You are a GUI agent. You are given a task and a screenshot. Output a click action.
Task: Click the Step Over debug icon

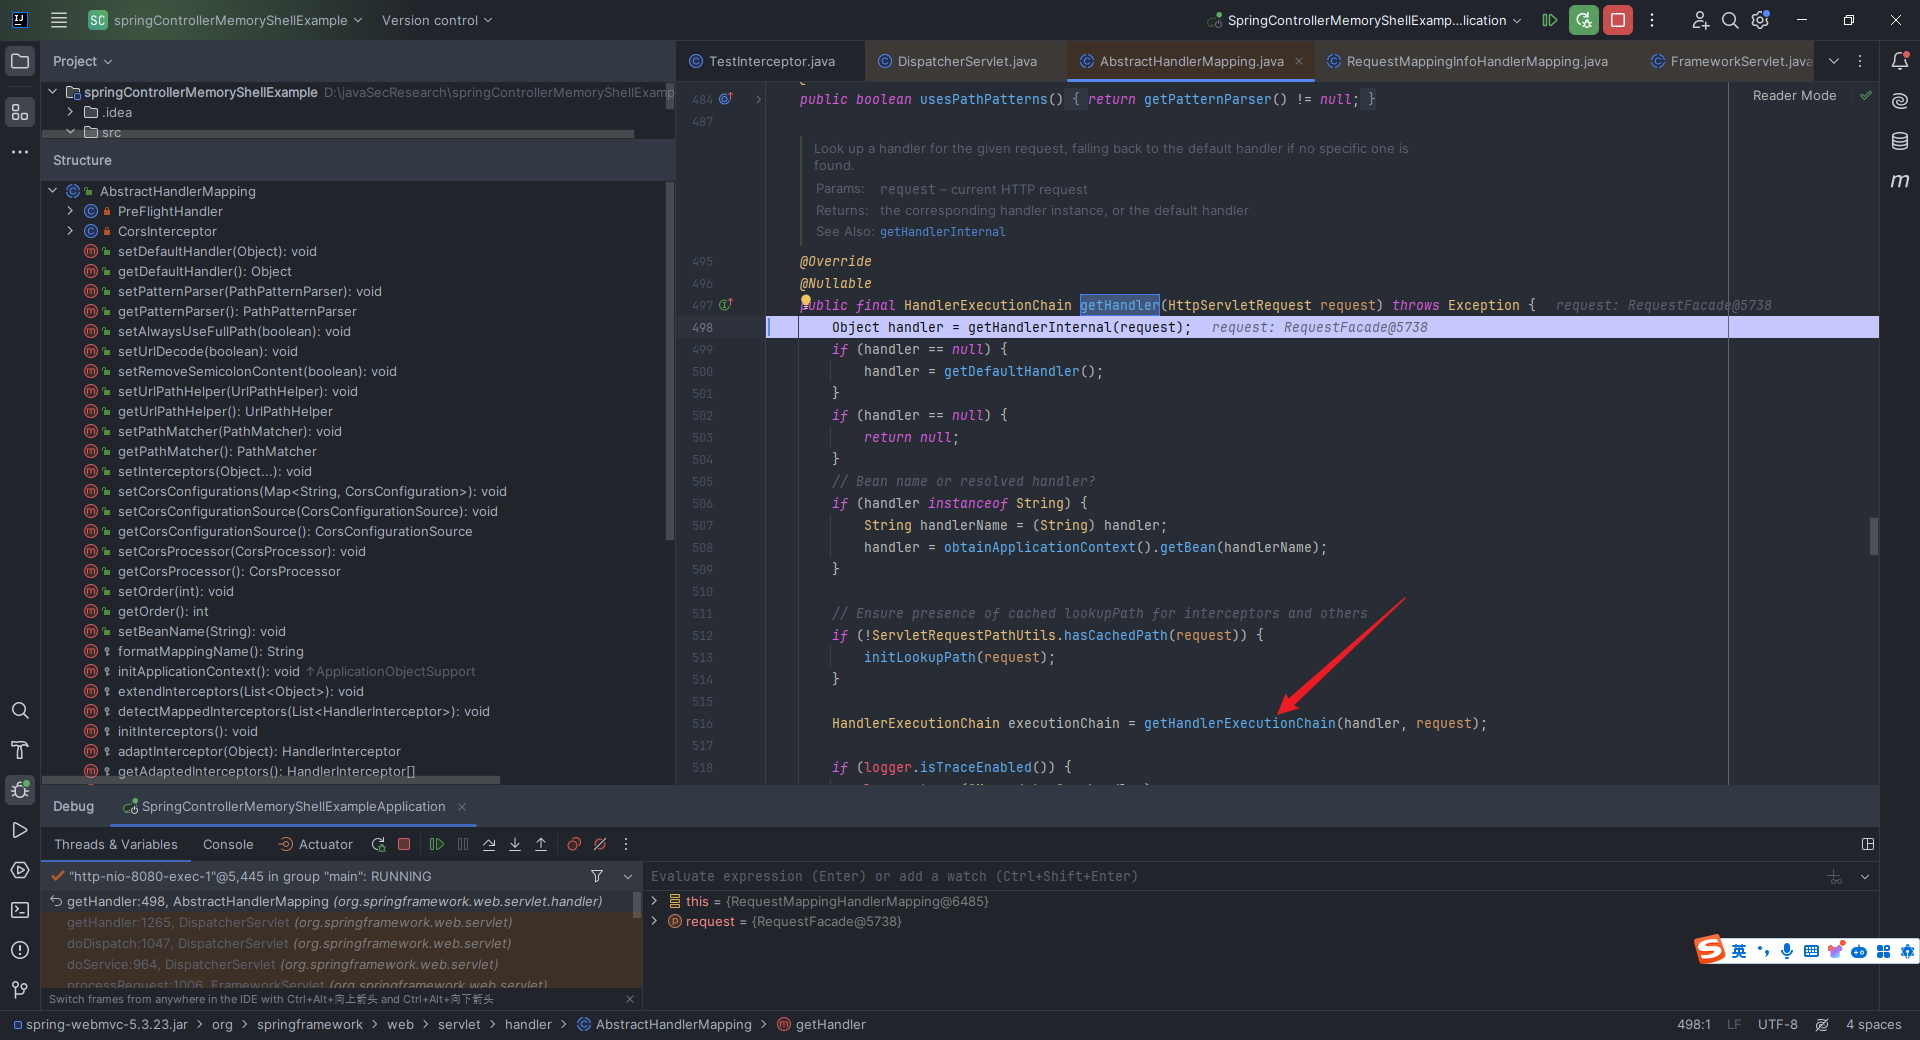489,845
